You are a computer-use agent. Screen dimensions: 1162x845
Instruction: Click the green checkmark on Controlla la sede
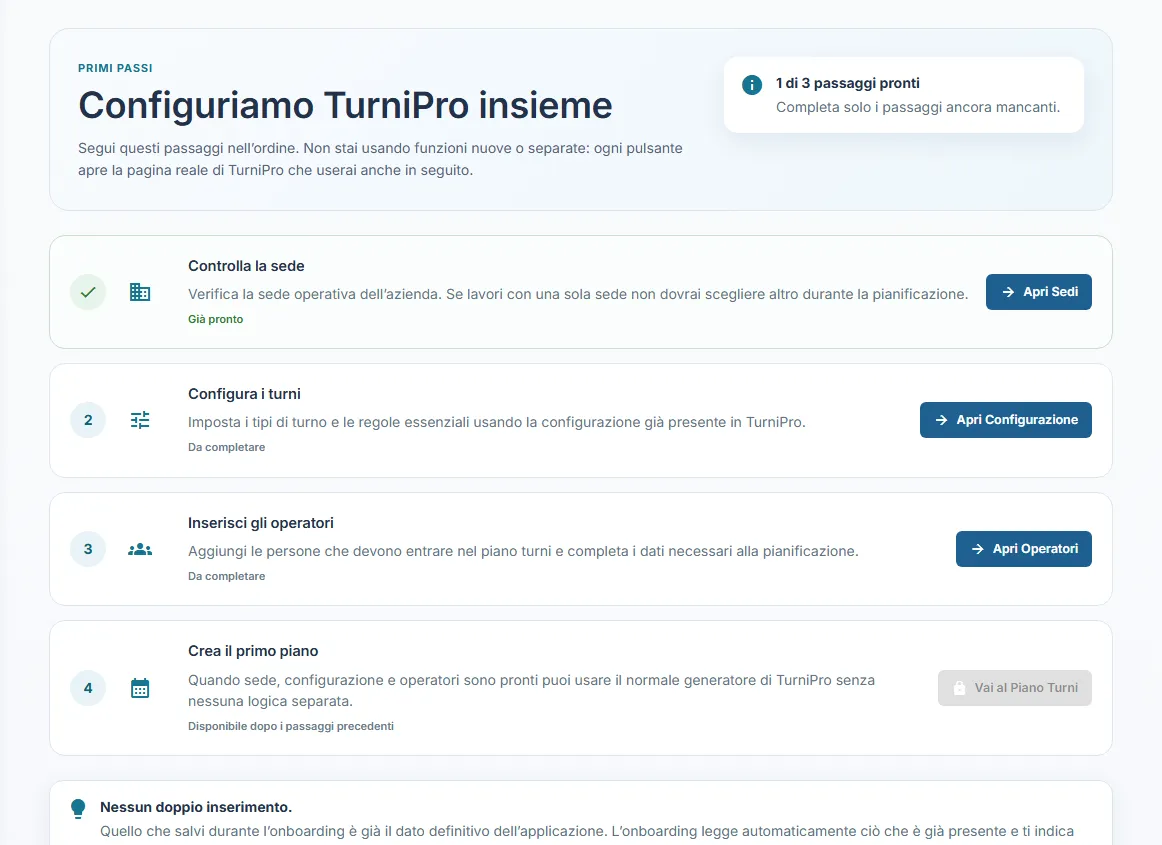pyautogui.click(x=88, y=292)
